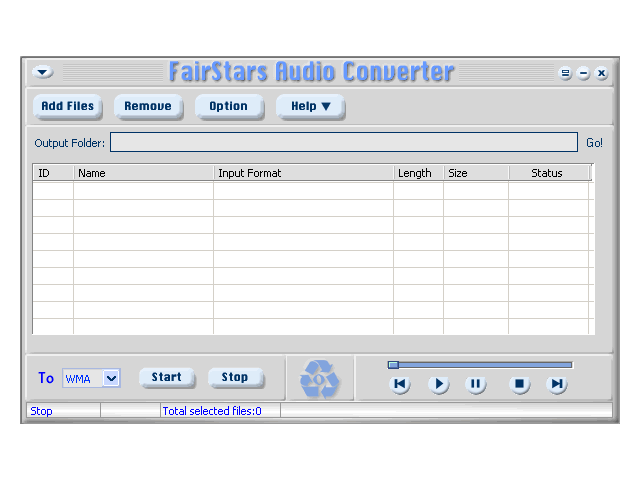
Task: Open the title bar dropdown arrow menu
Action: pyautogui.click(x=43, y=73)
